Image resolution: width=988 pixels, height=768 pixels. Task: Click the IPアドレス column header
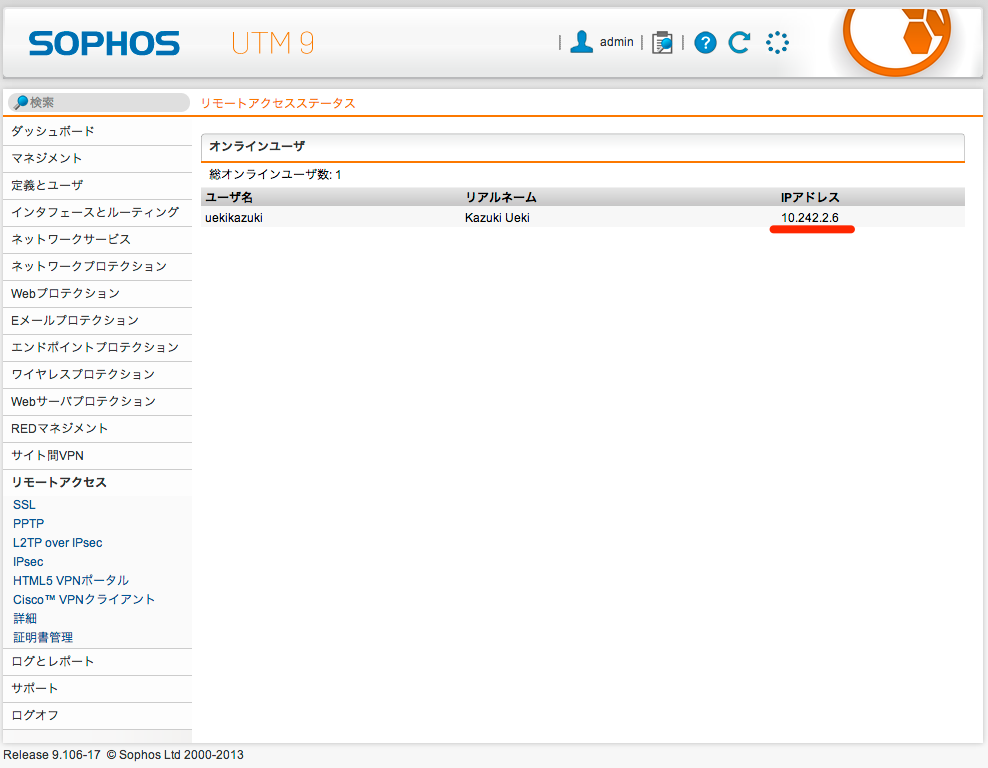[x=810, y=198]
